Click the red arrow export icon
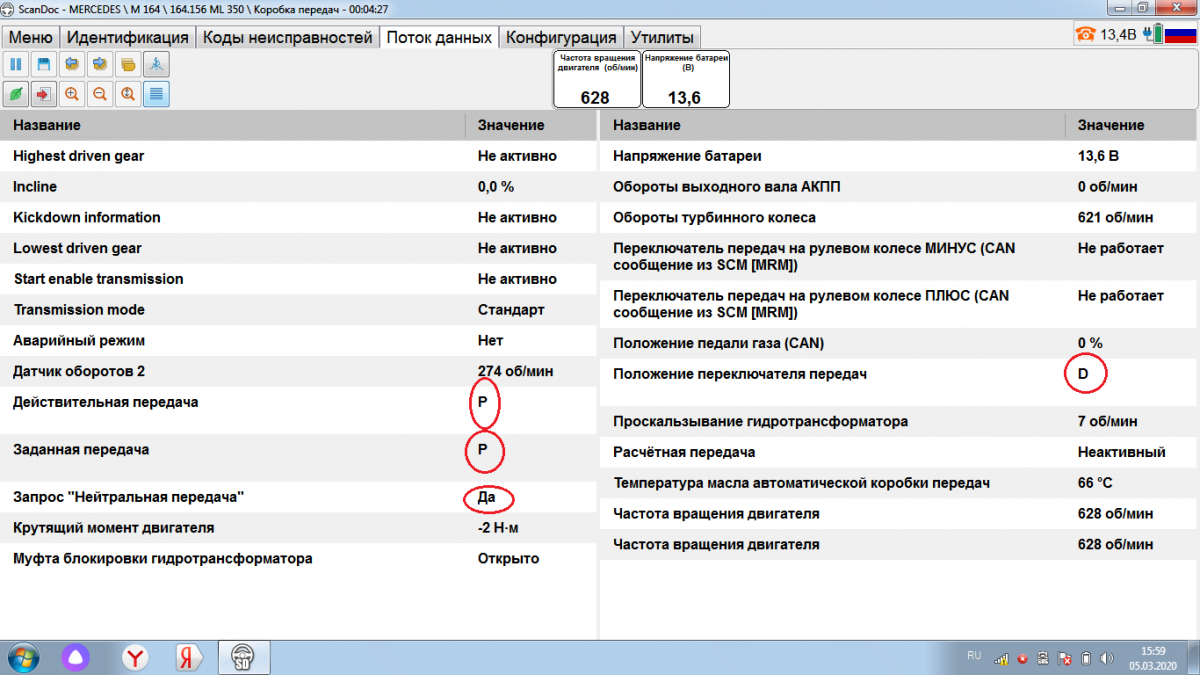The height and width of the screenshot is (675, 1200). coord(44,94)
